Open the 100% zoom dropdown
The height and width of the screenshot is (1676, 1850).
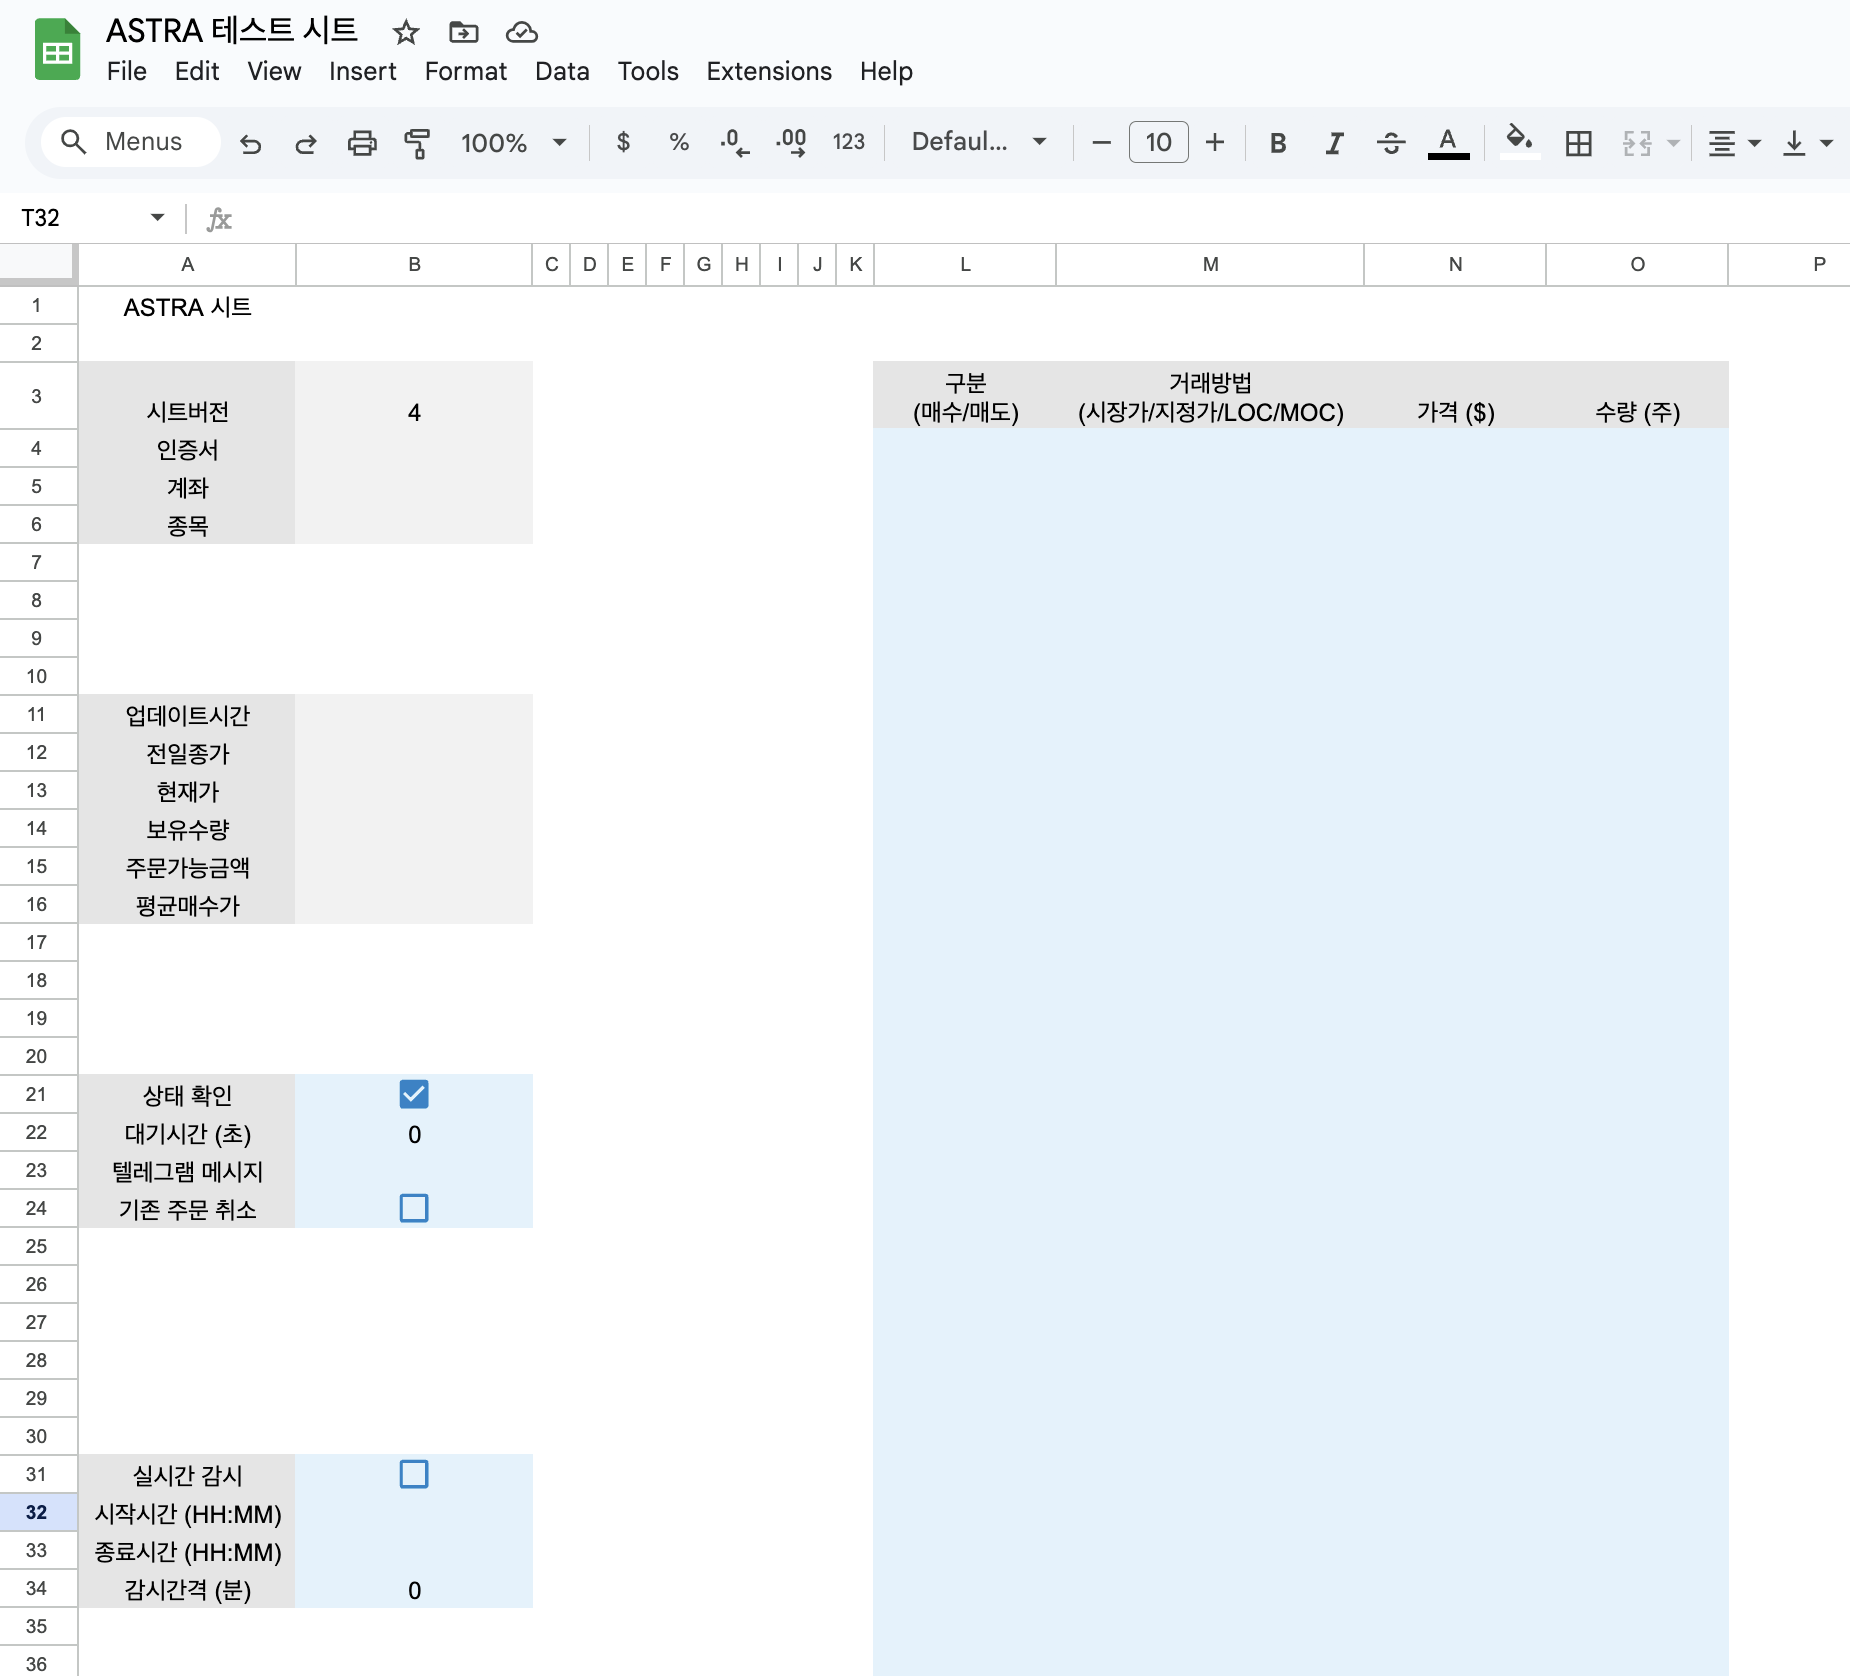pyautogui.click(x=513, y=143)
